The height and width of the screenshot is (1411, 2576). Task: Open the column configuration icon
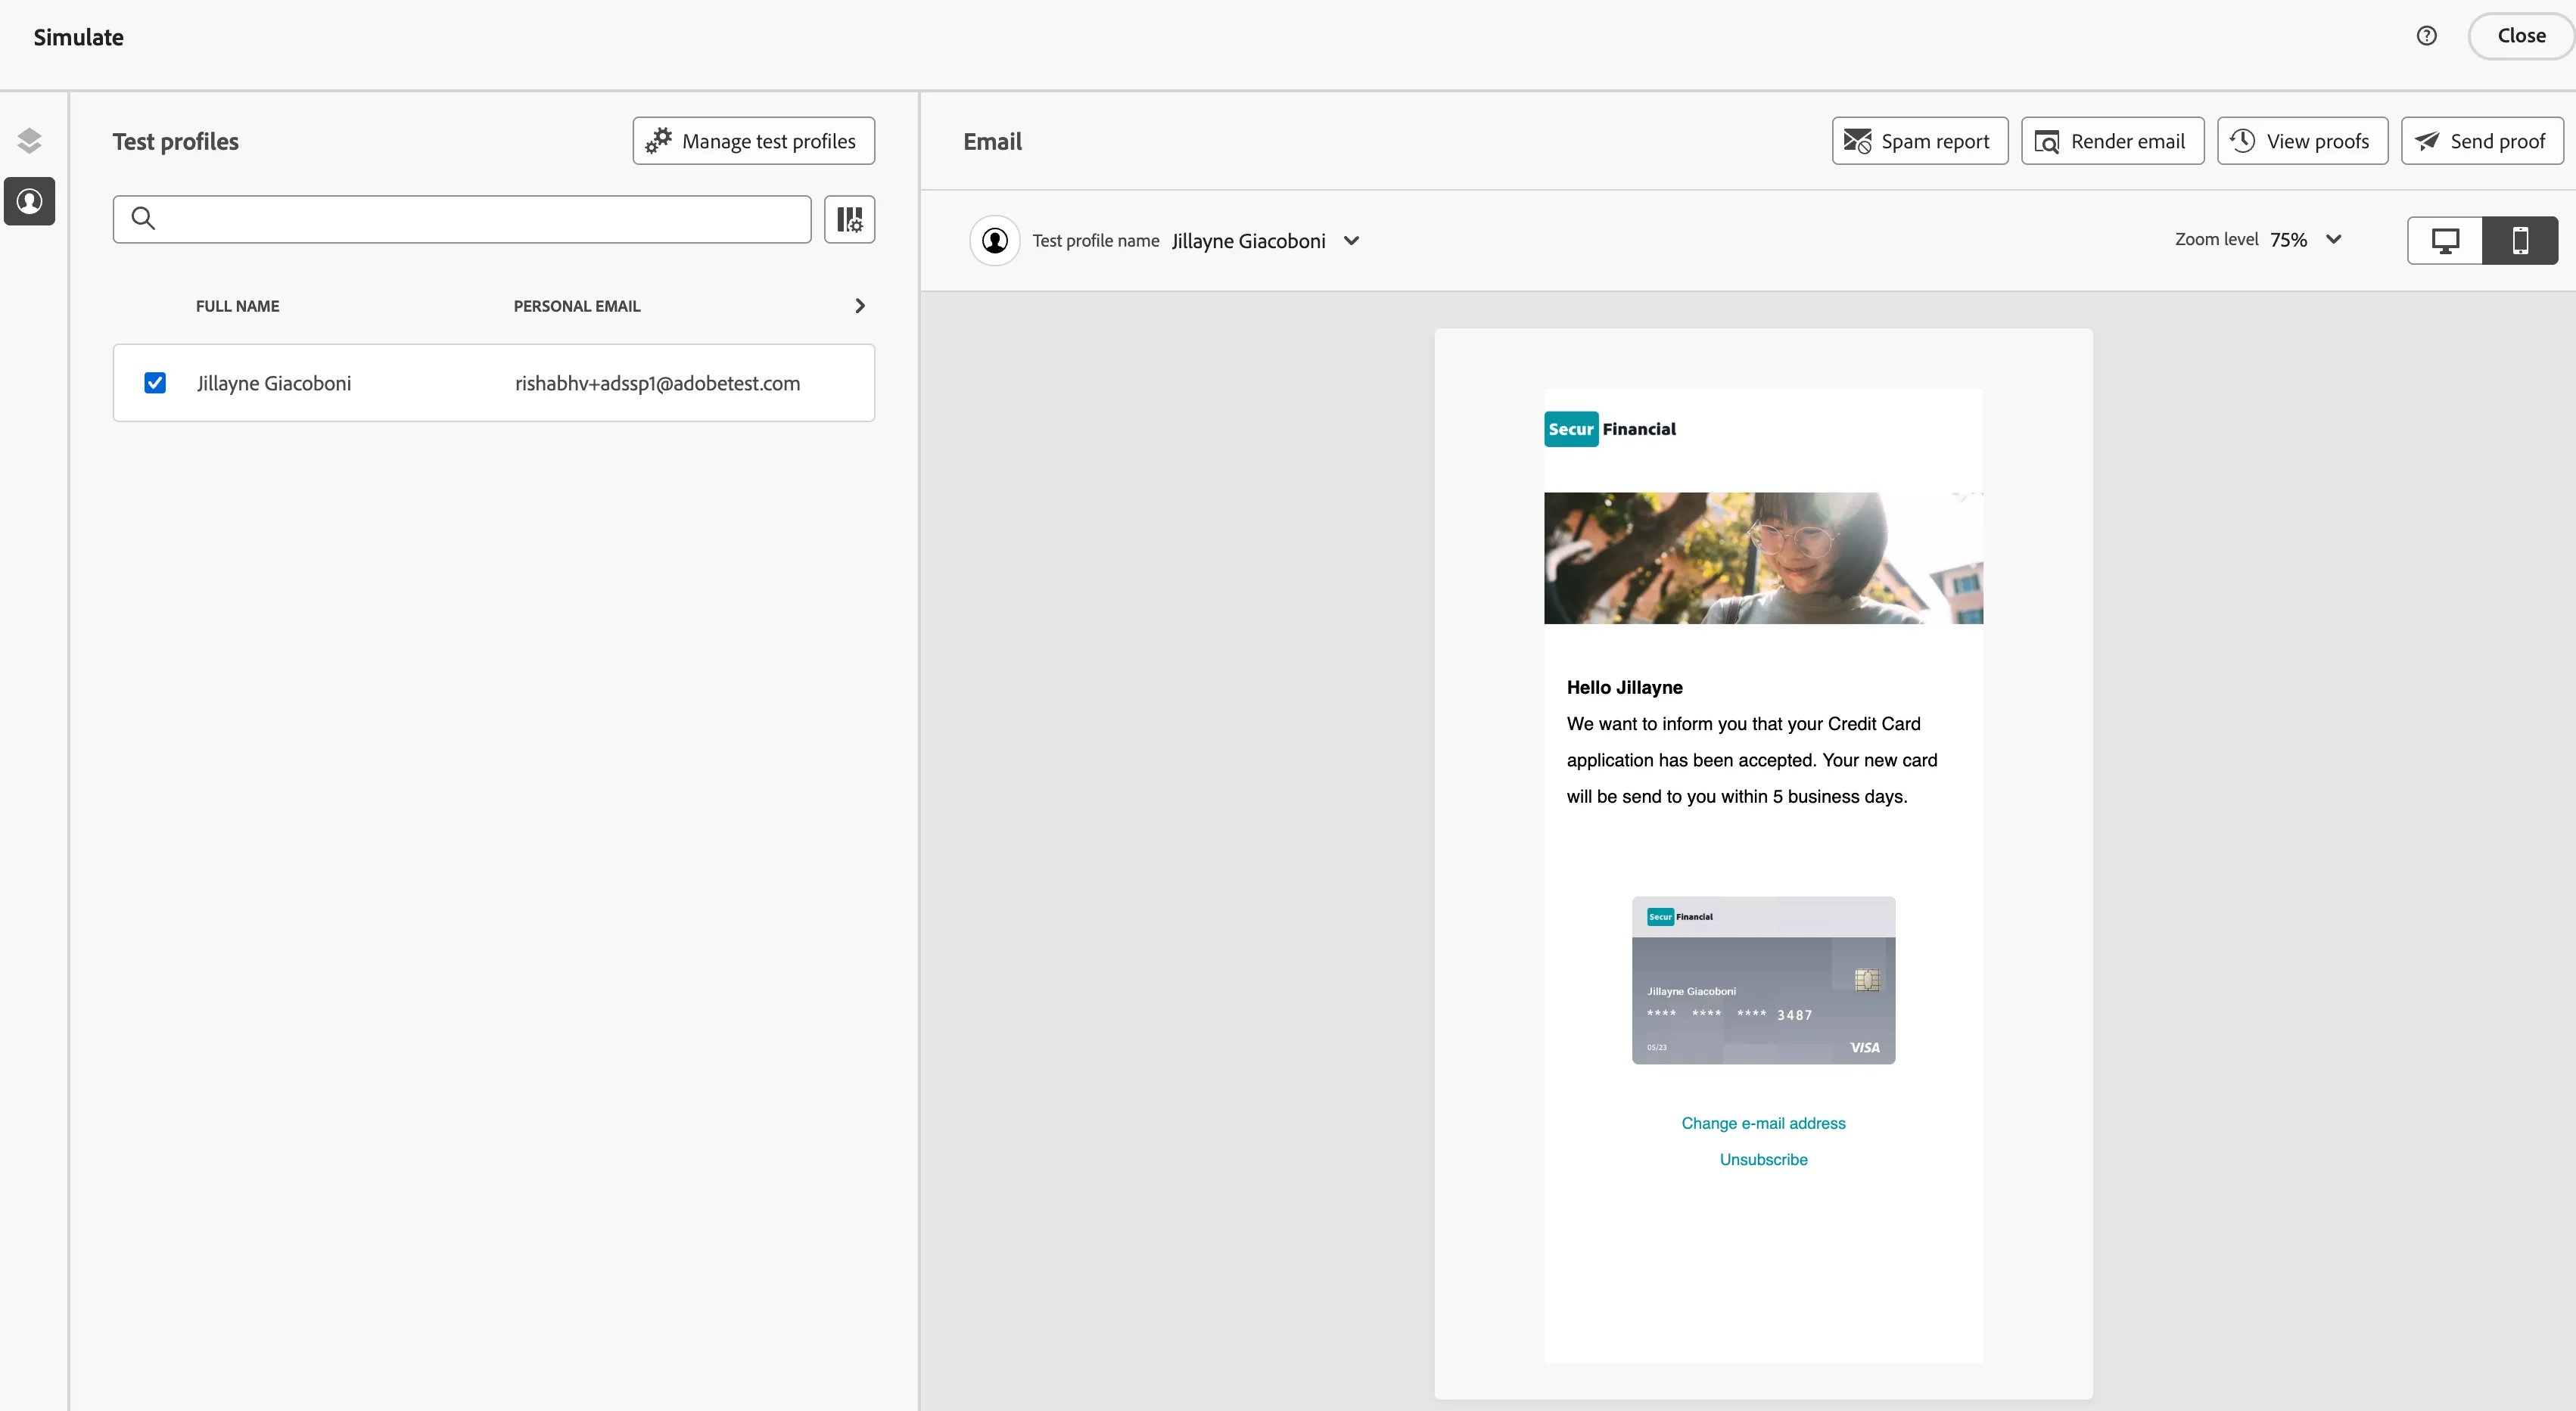coord(849,219)
